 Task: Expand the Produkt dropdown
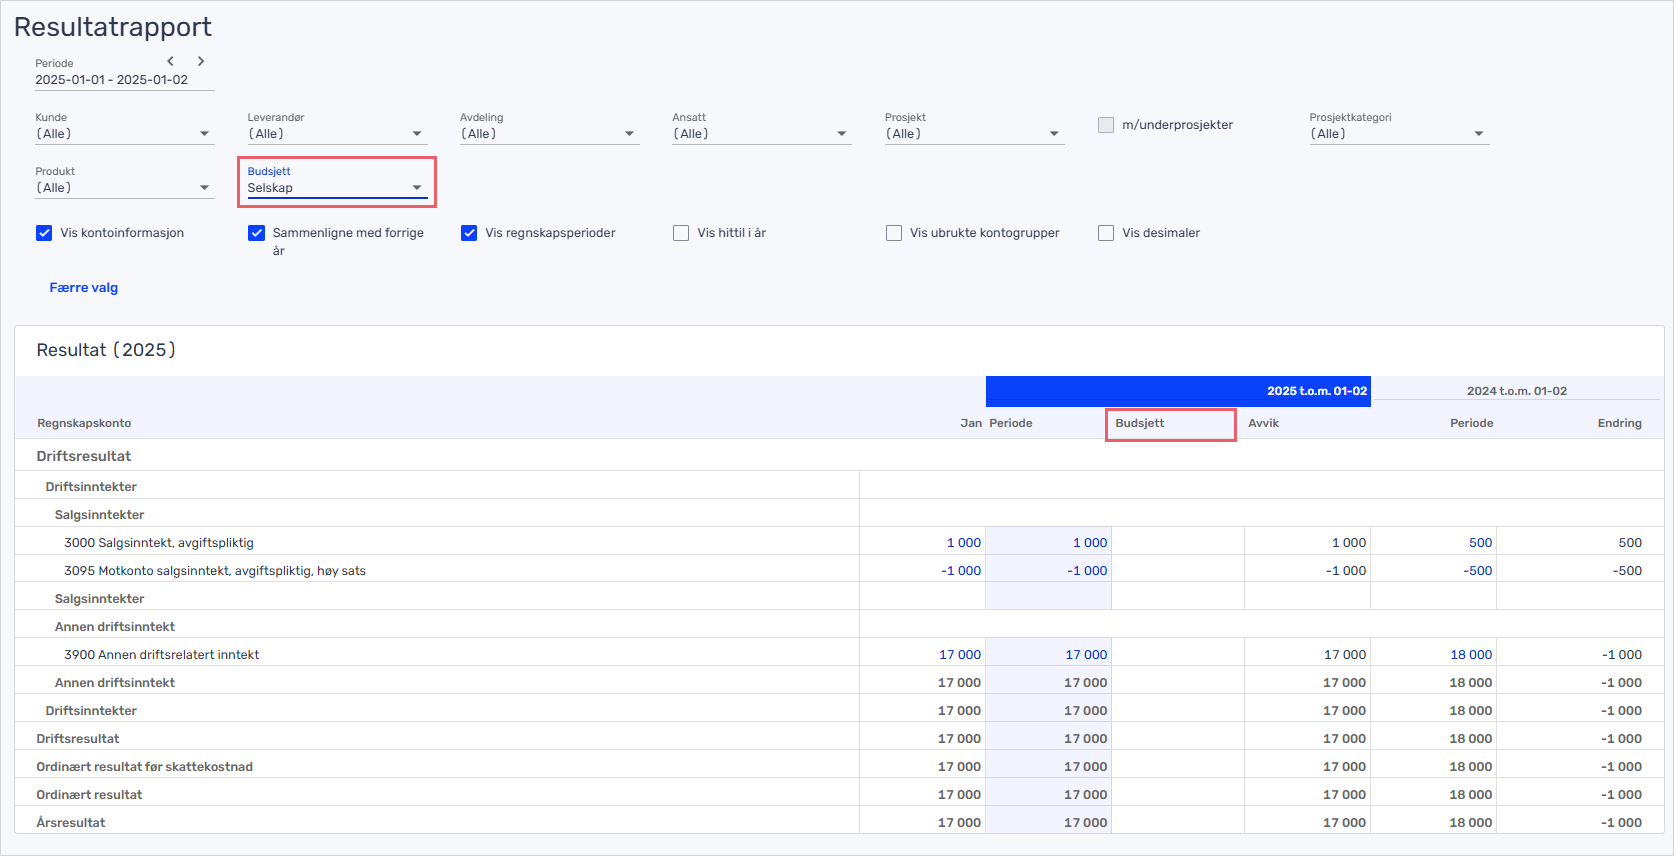pos(125,188)
